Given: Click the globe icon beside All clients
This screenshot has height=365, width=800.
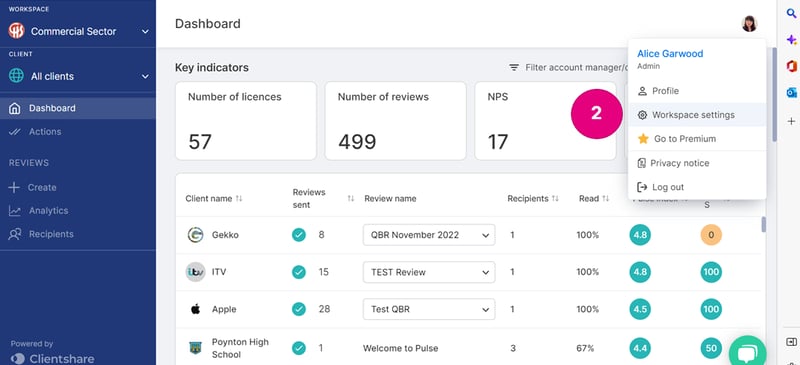Looking at the screenshot, I should 16,76.
